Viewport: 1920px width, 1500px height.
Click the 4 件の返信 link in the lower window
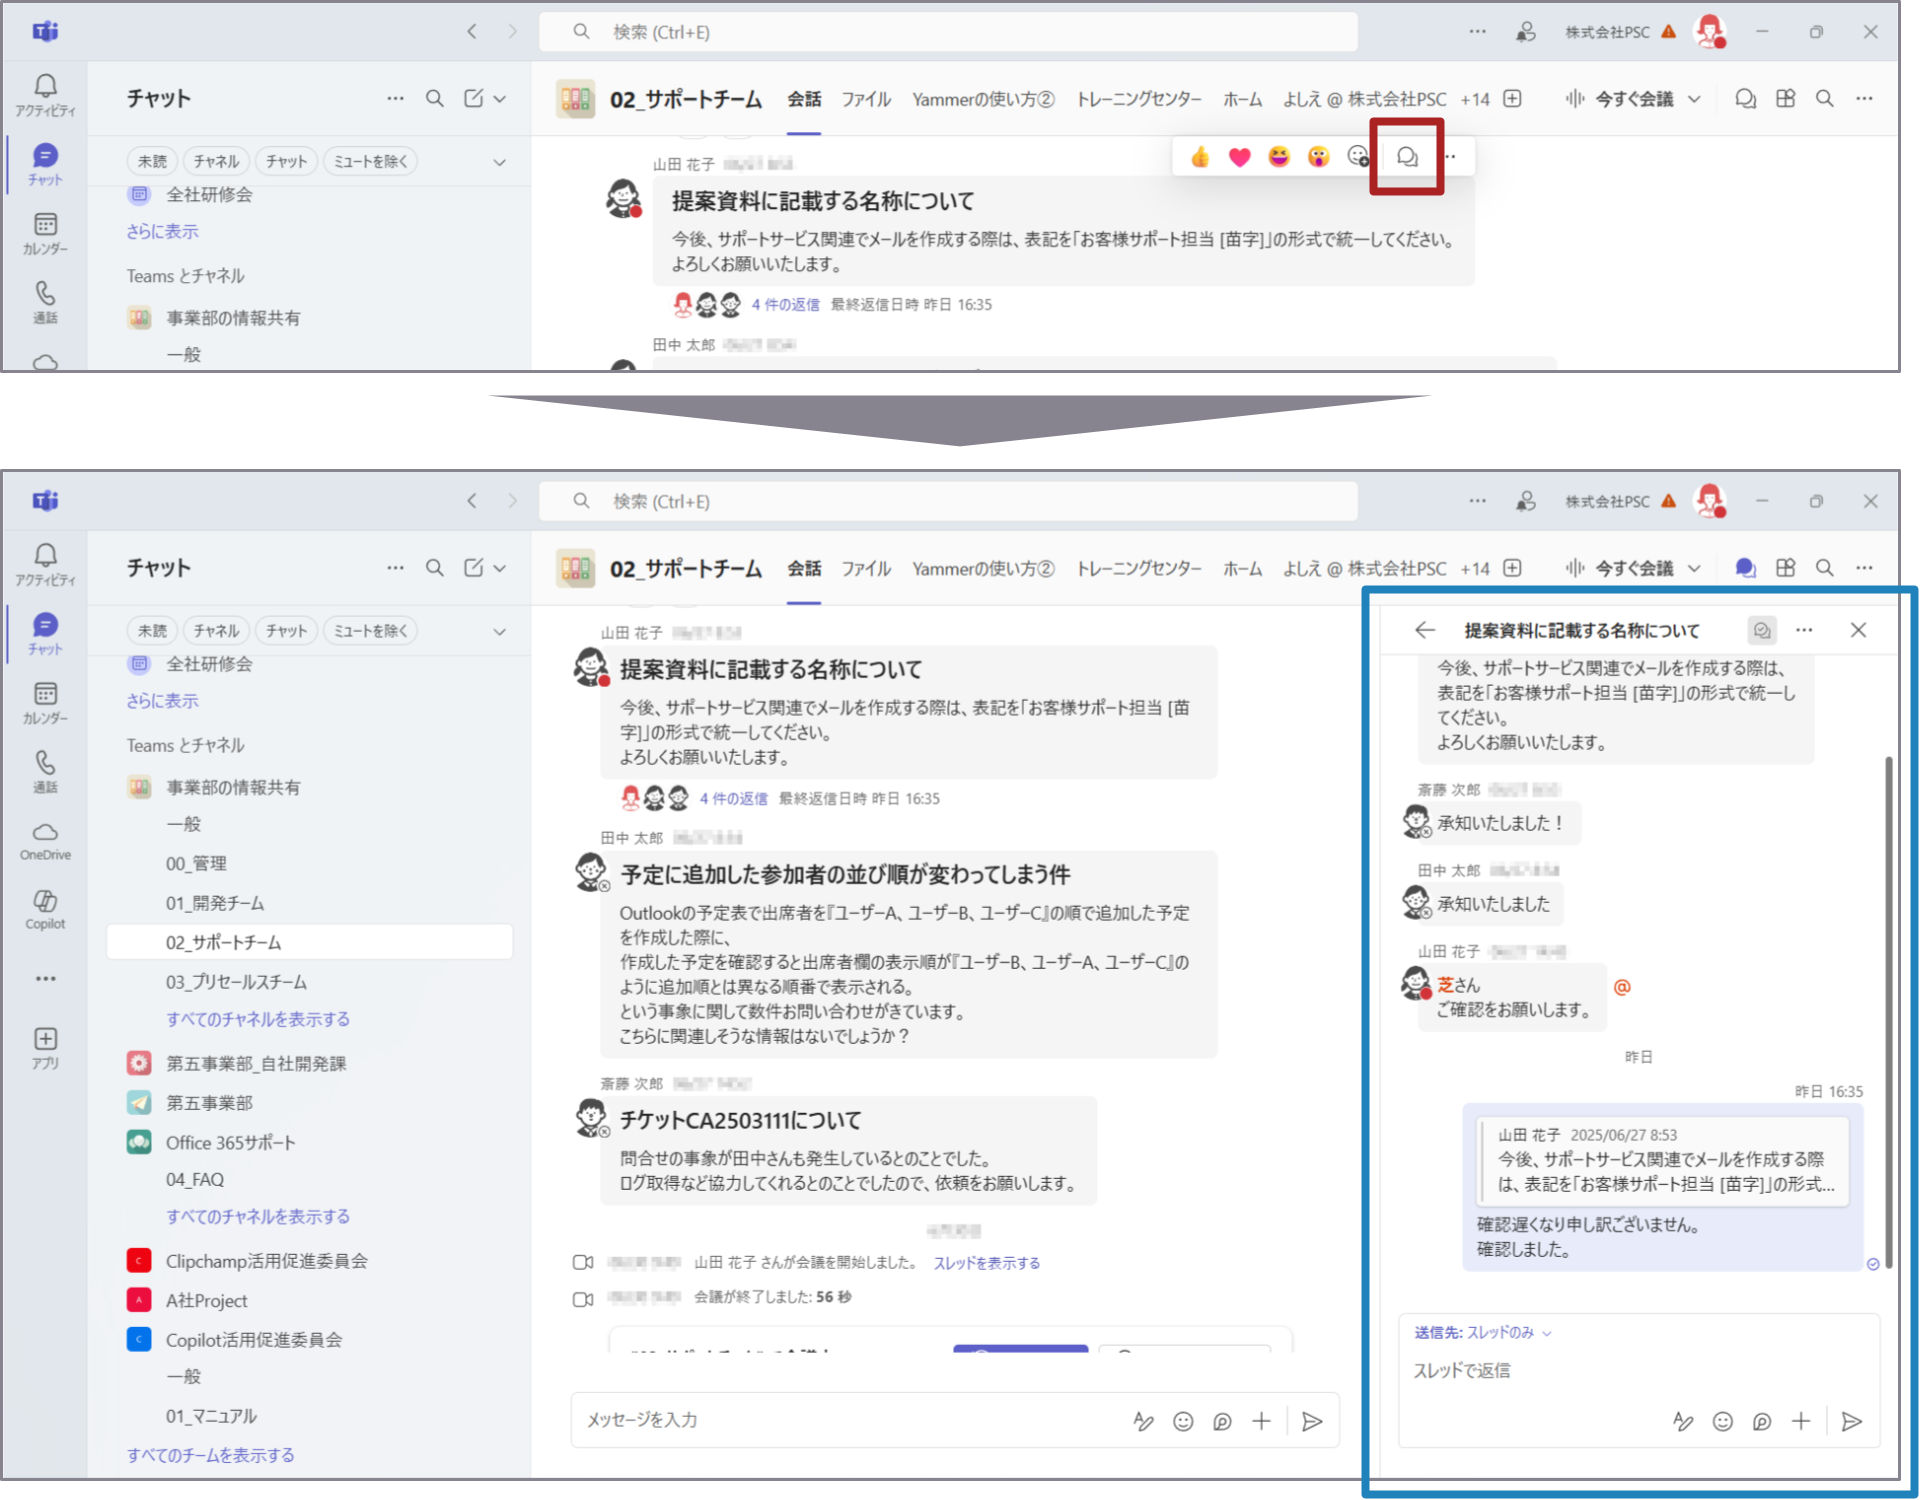coord(734,798)
